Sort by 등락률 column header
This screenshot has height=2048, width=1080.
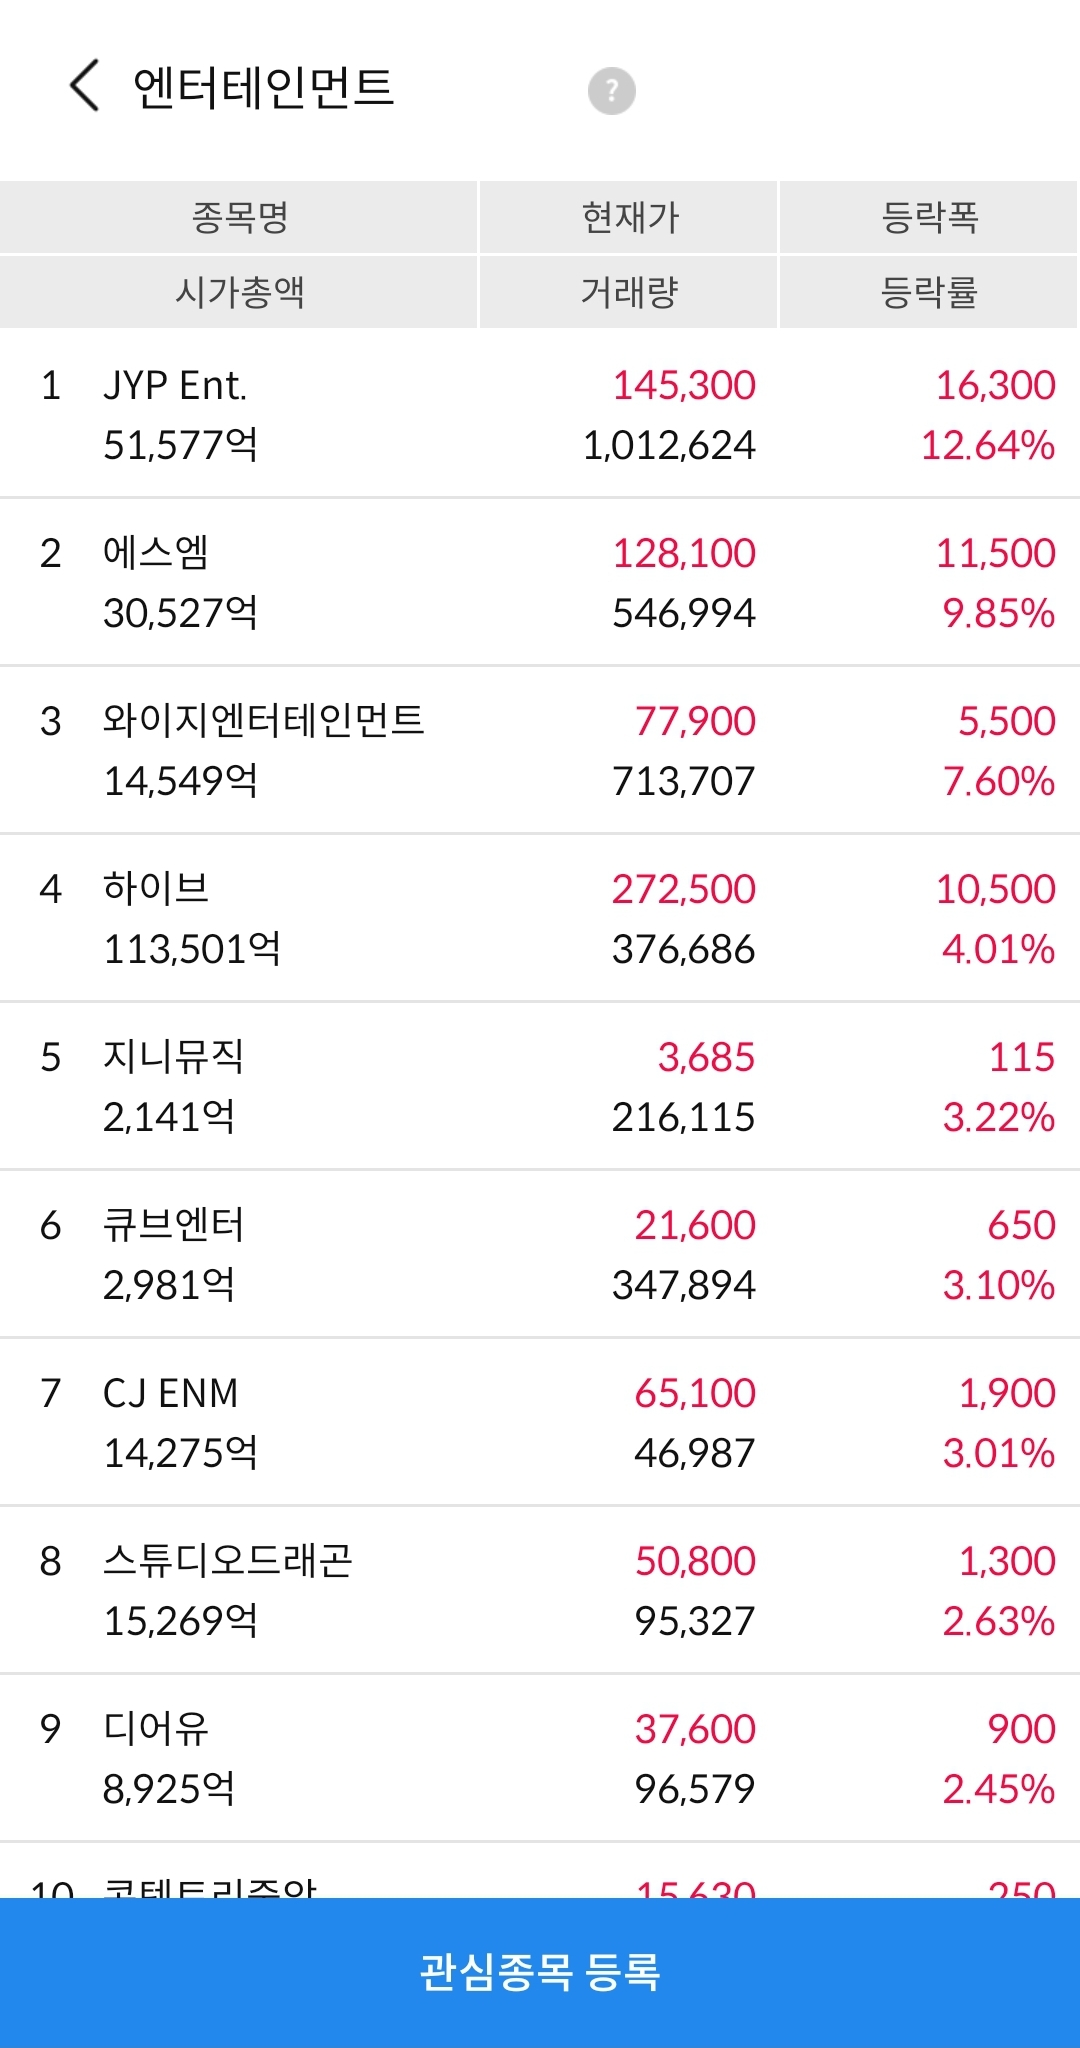pyautogui.click(x=929, y=292)
